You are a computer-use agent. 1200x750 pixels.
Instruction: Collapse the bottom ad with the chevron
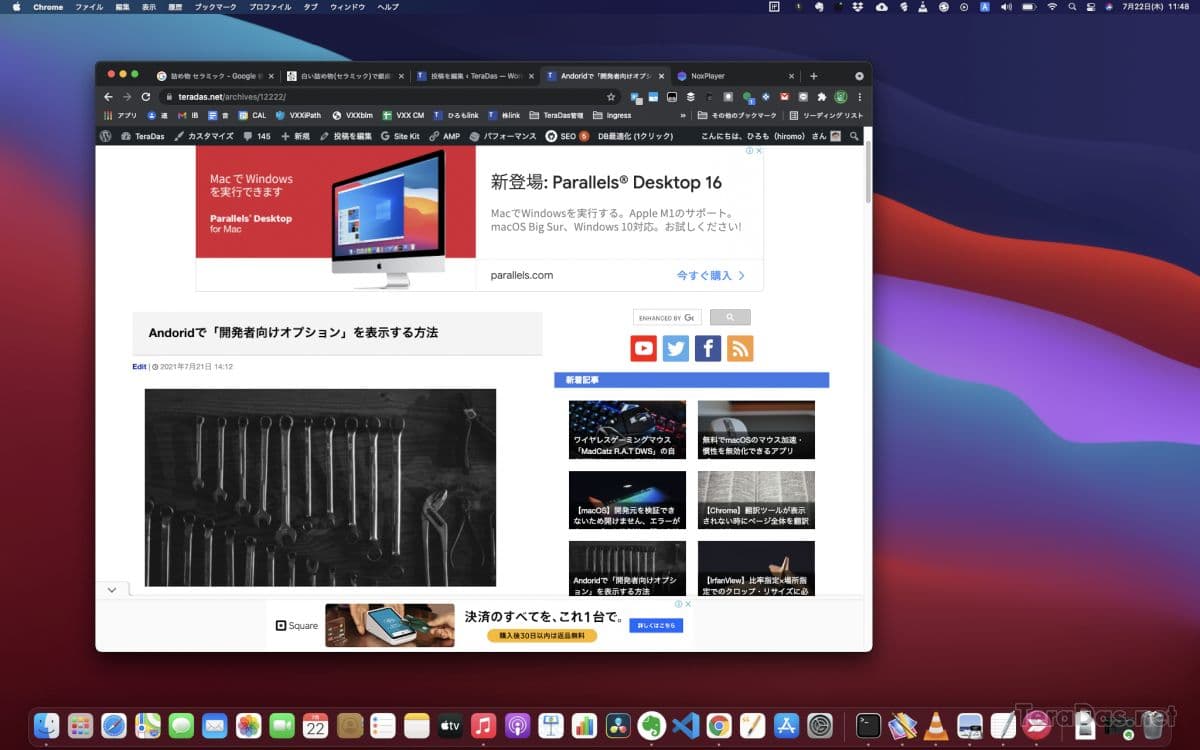(x=112, y=590)
